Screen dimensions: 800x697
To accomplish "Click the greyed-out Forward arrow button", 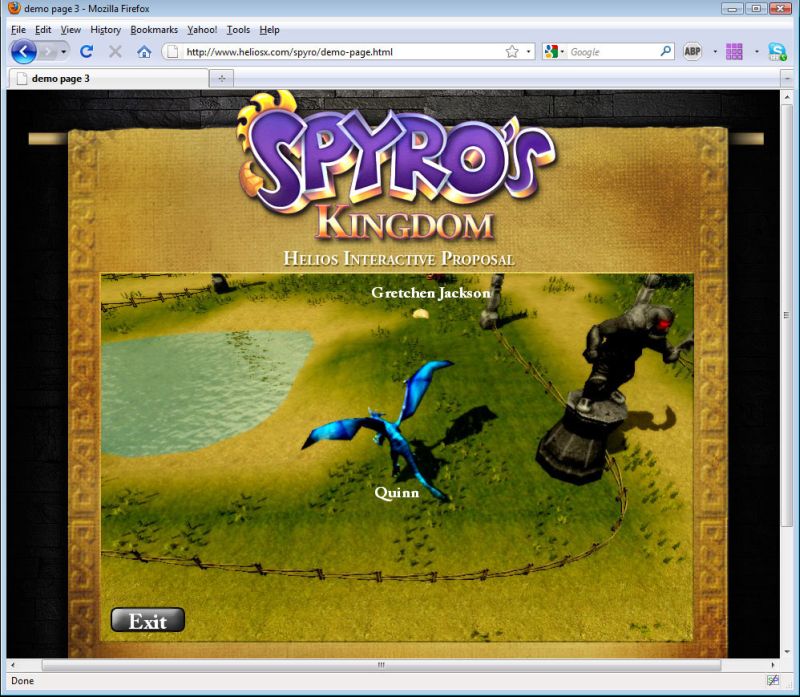I will [x=48, y=52].
